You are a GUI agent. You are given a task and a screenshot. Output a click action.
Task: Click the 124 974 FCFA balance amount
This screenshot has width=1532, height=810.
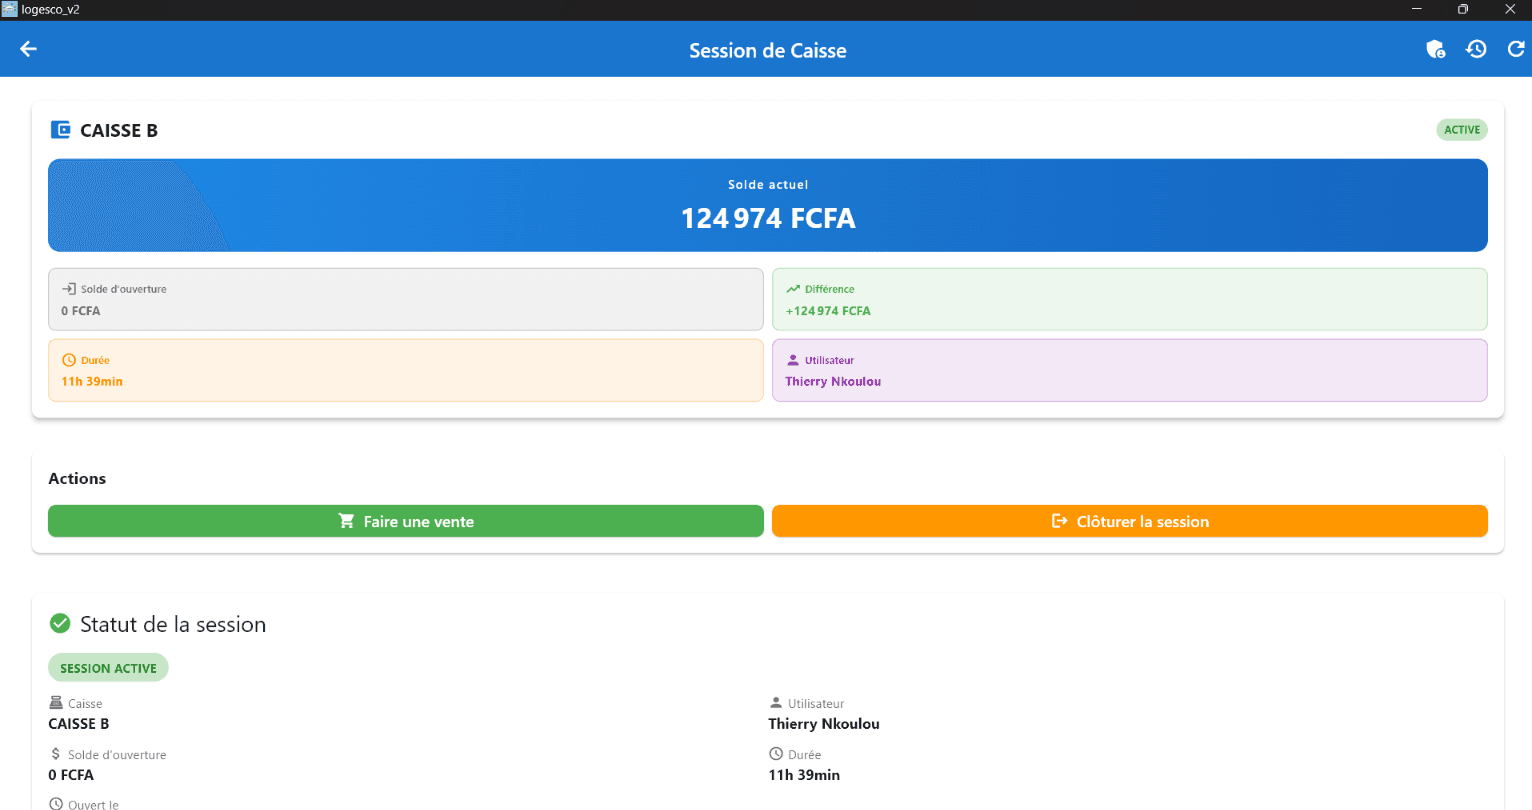tap(768, 218)
